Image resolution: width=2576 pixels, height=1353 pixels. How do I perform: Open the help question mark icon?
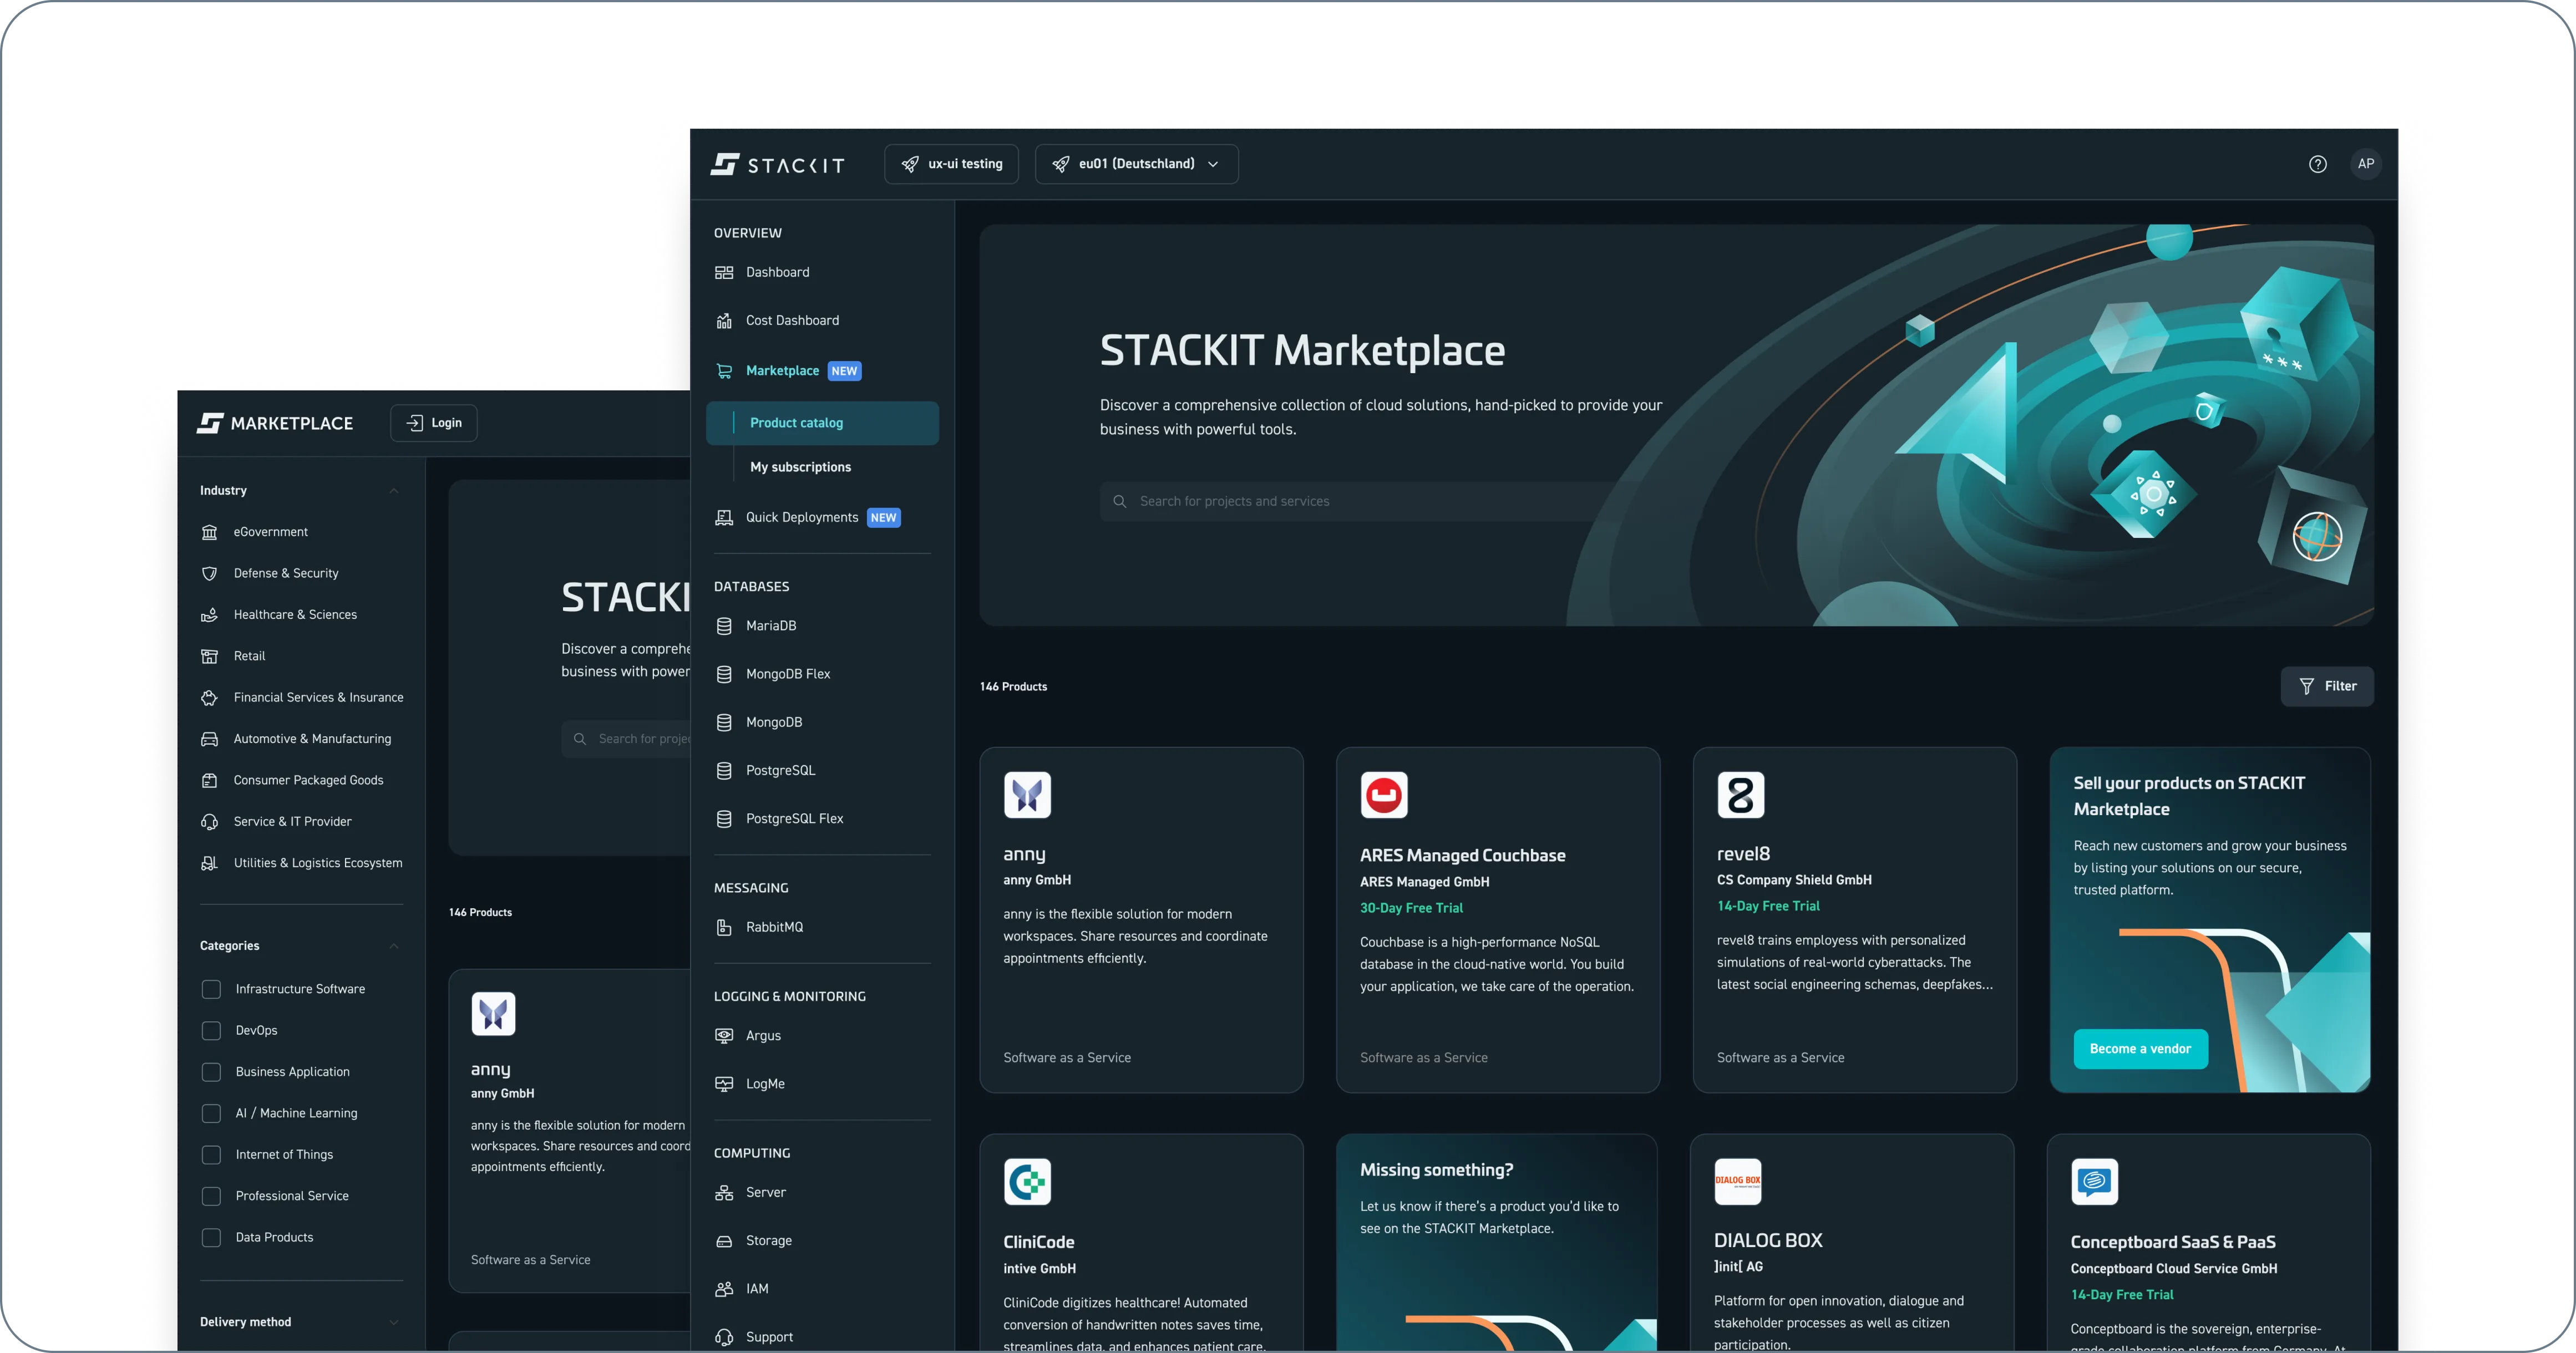pos(2318,163)
